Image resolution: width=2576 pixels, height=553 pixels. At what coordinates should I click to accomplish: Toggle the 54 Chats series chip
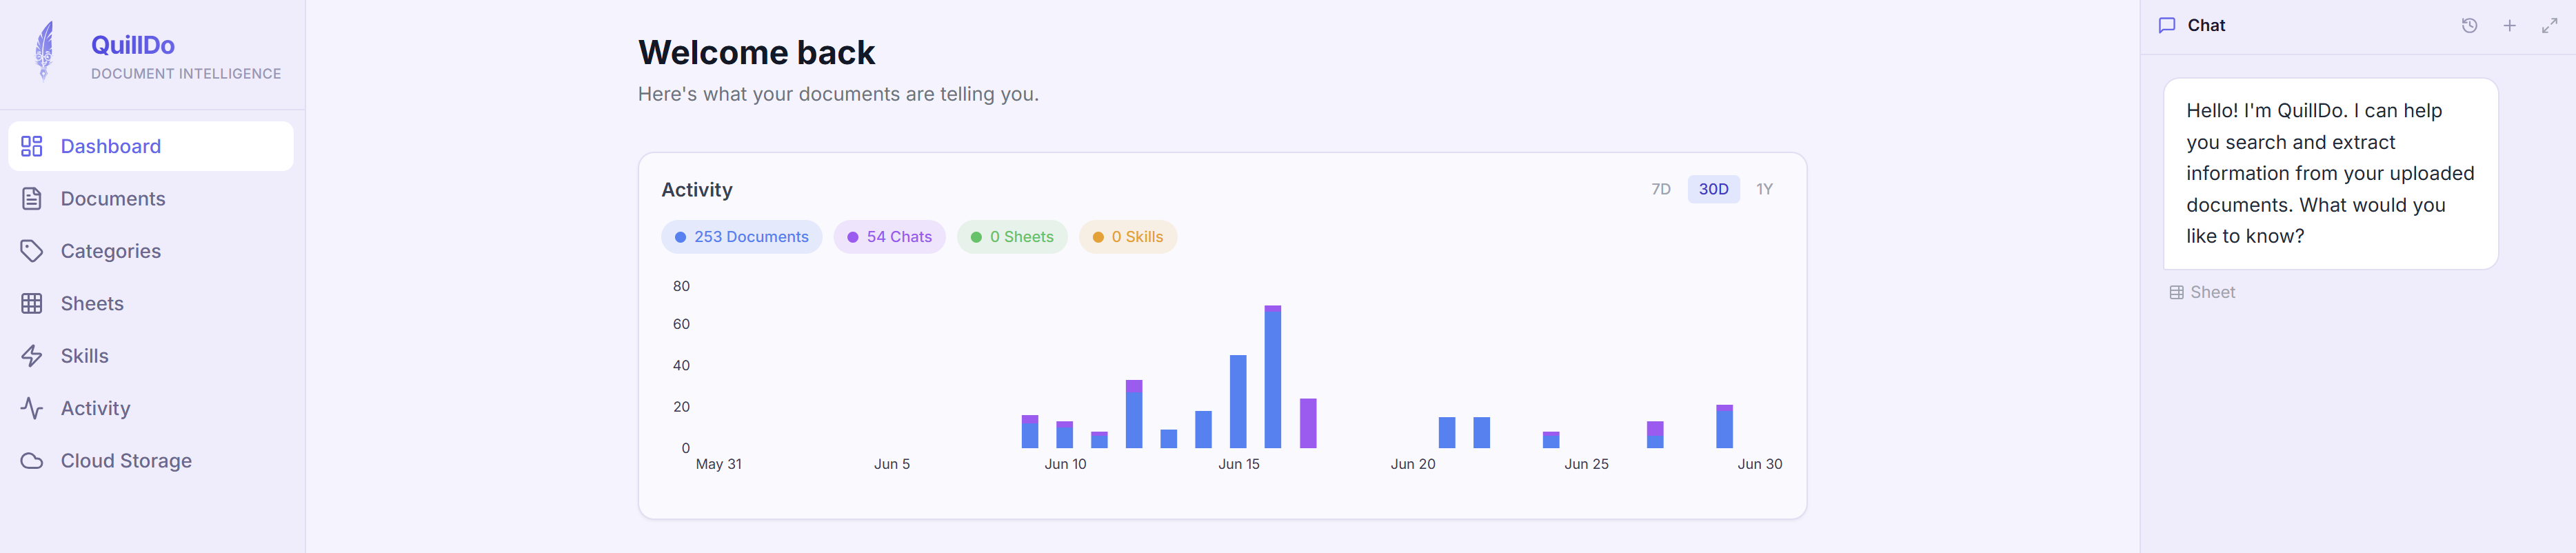(x=889, y=237)
